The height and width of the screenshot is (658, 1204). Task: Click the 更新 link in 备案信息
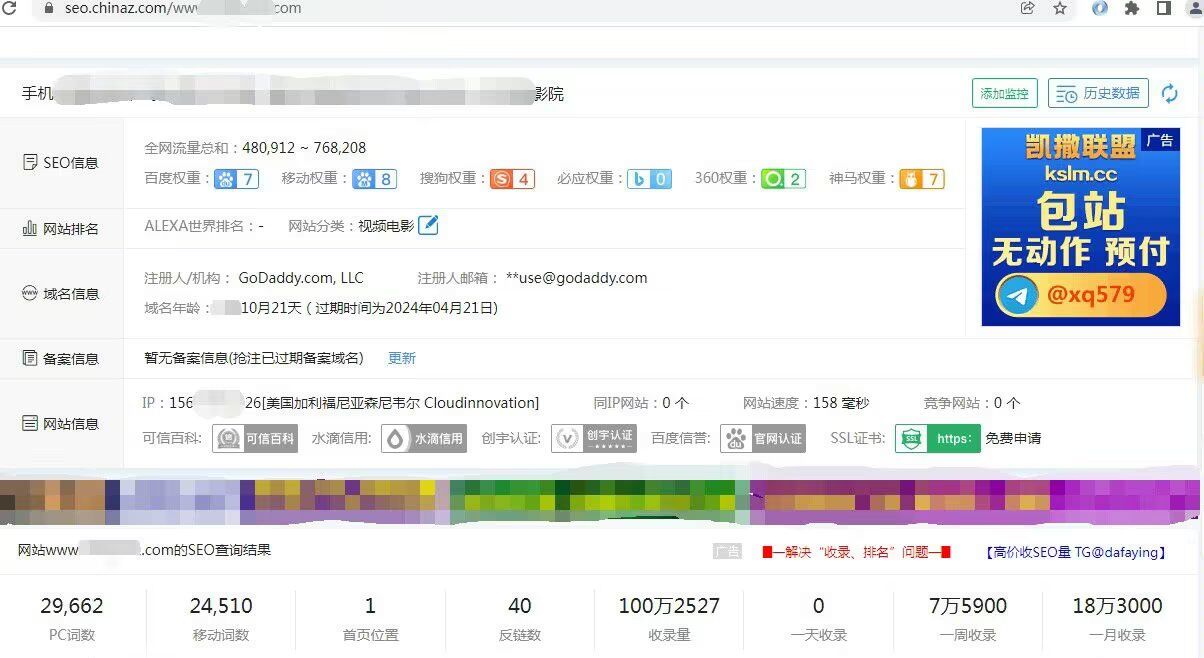click(x=402, y=358)
